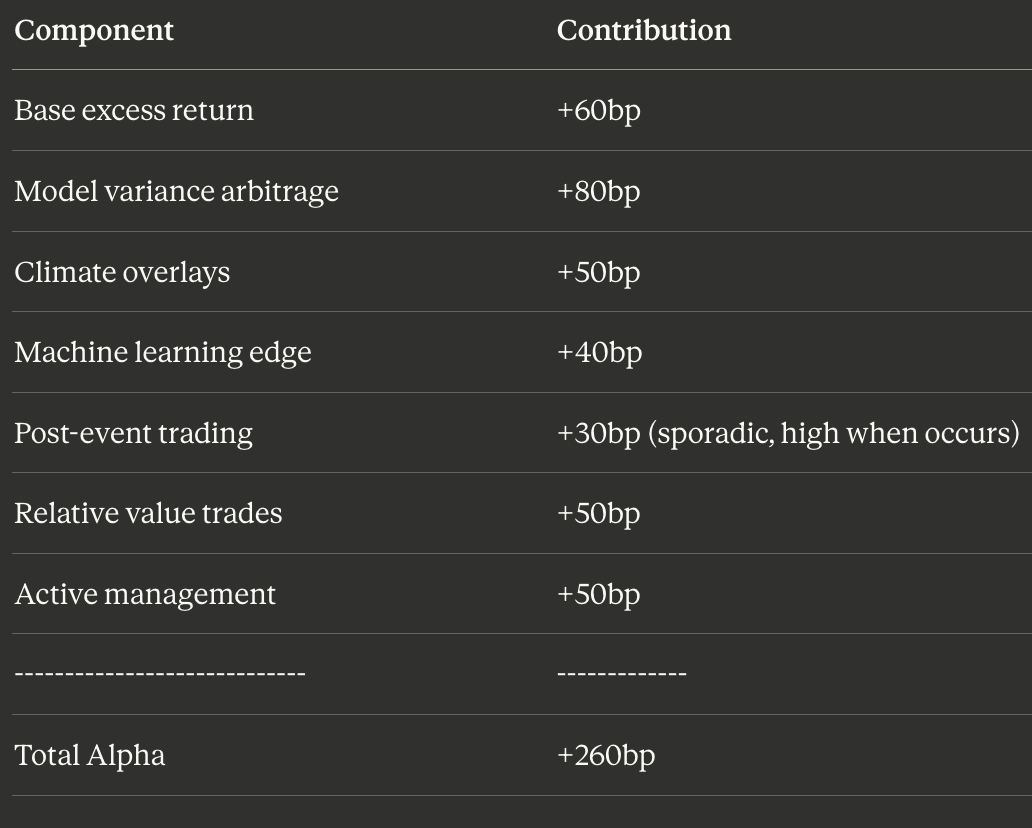Select the Relative value trades cell

click(x=148, y=513)
